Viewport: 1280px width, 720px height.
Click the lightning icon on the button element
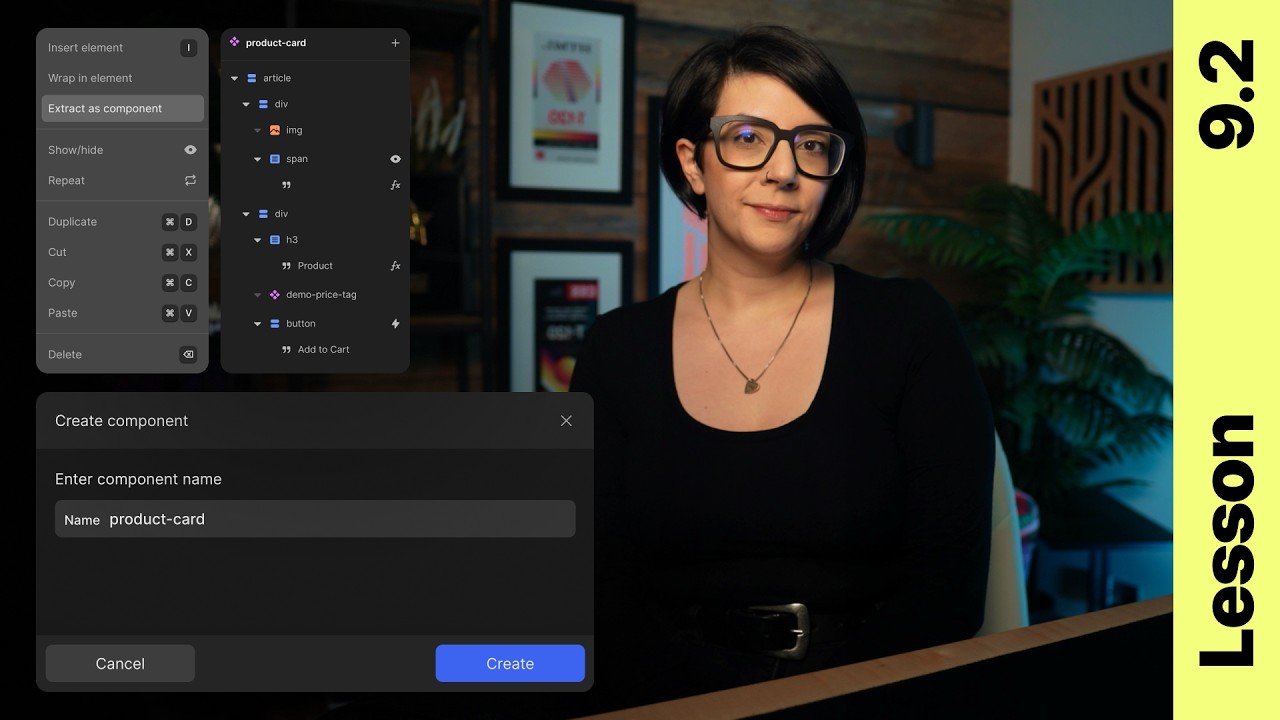tap(395, 323)
